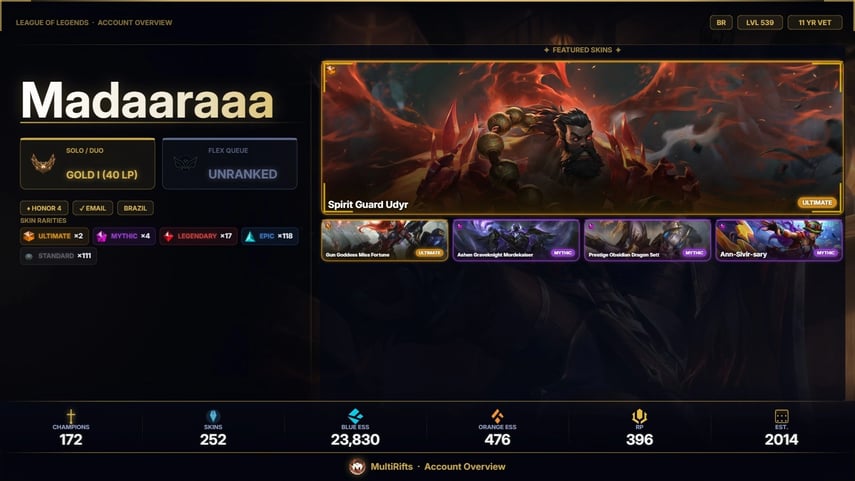This screenshot has width=855, height=481.
Task: Select the Legendary ×17 rarity badge
Action: [x=198, y=236]
